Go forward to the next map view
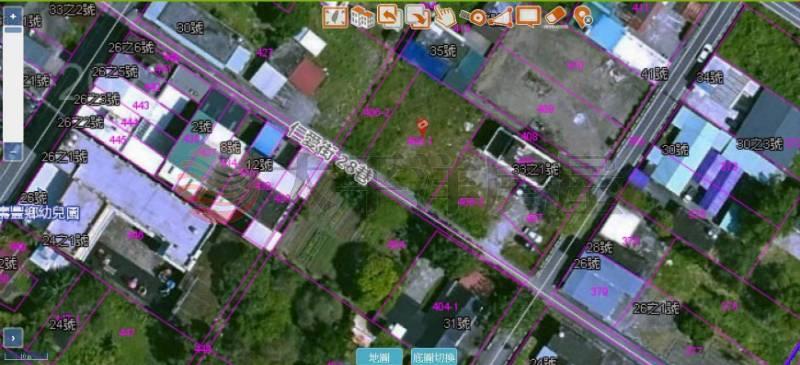Screen dimensions: 800x365 (x=417, y=17)
